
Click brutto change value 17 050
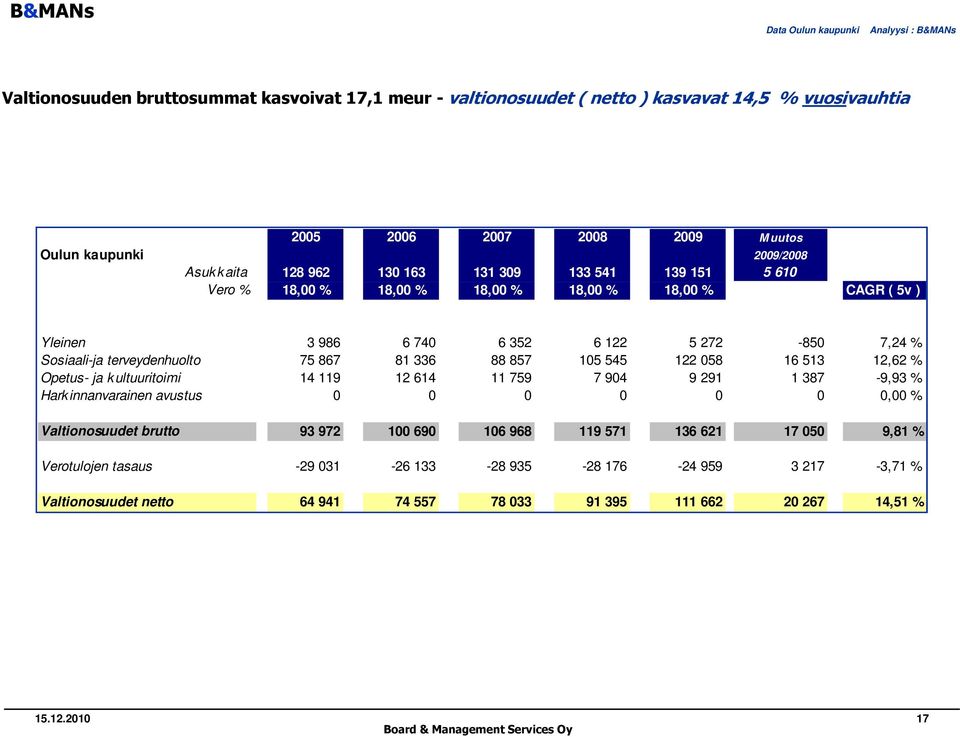point(804,432)
